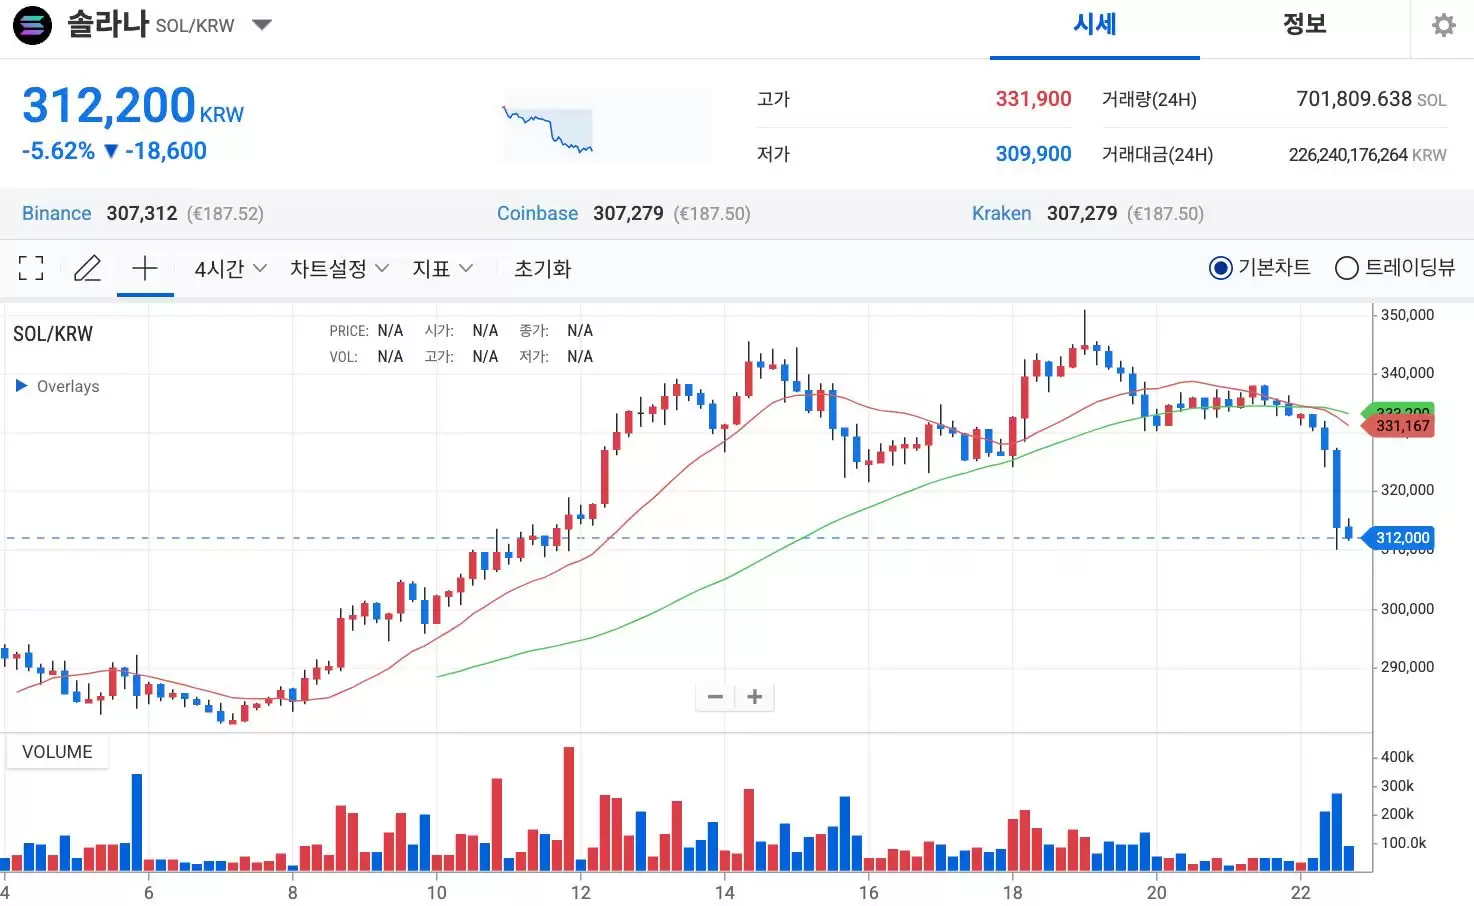Select the 트레이딩뷰 radio option
The width and height of the screenshot is (1474, 906).
[x=1347, y=268]
